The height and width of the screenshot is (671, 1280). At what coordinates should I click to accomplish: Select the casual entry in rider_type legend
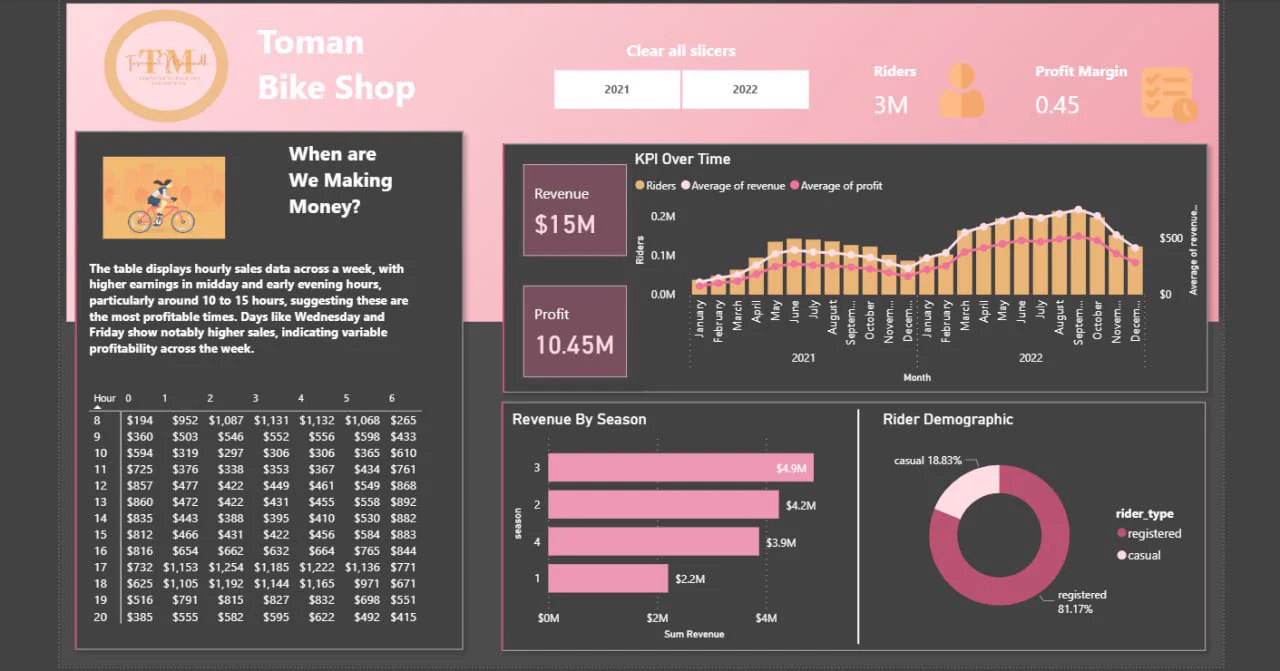pyautogui.click(x=1139, y=555)
